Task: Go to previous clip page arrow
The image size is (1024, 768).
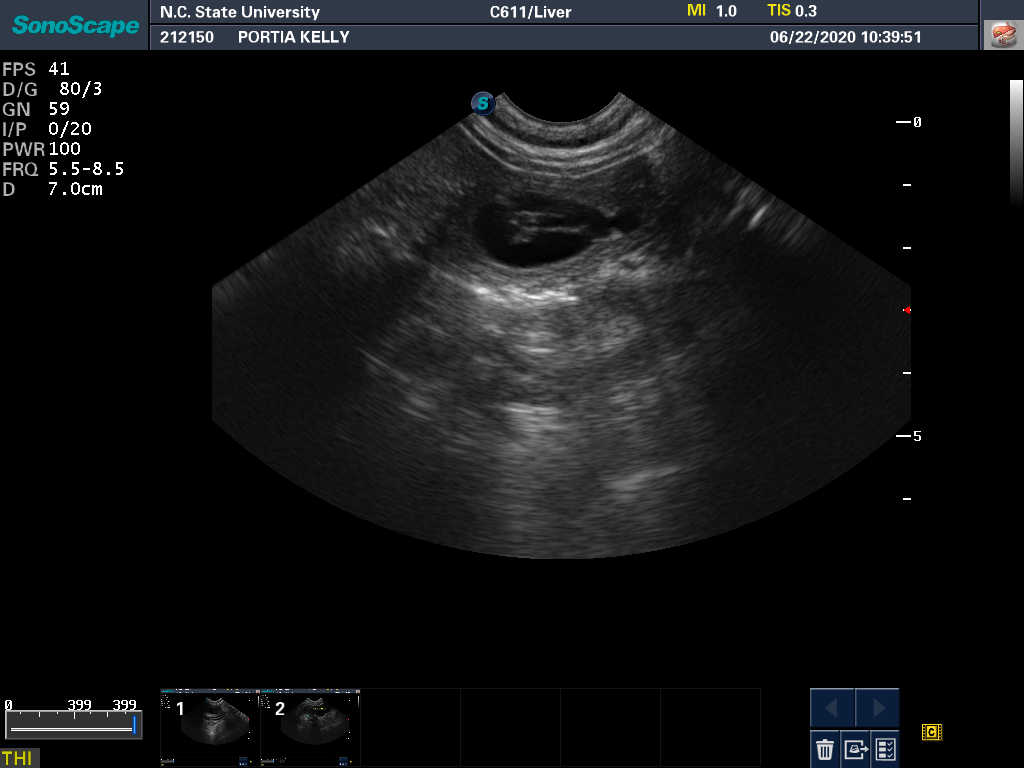Action: click(x=832, y=708)
